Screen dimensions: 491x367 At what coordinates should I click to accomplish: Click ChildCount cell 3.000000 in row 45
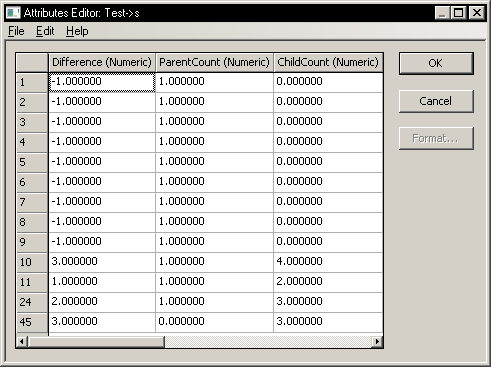pyautogui.click(x=328, y=322)
